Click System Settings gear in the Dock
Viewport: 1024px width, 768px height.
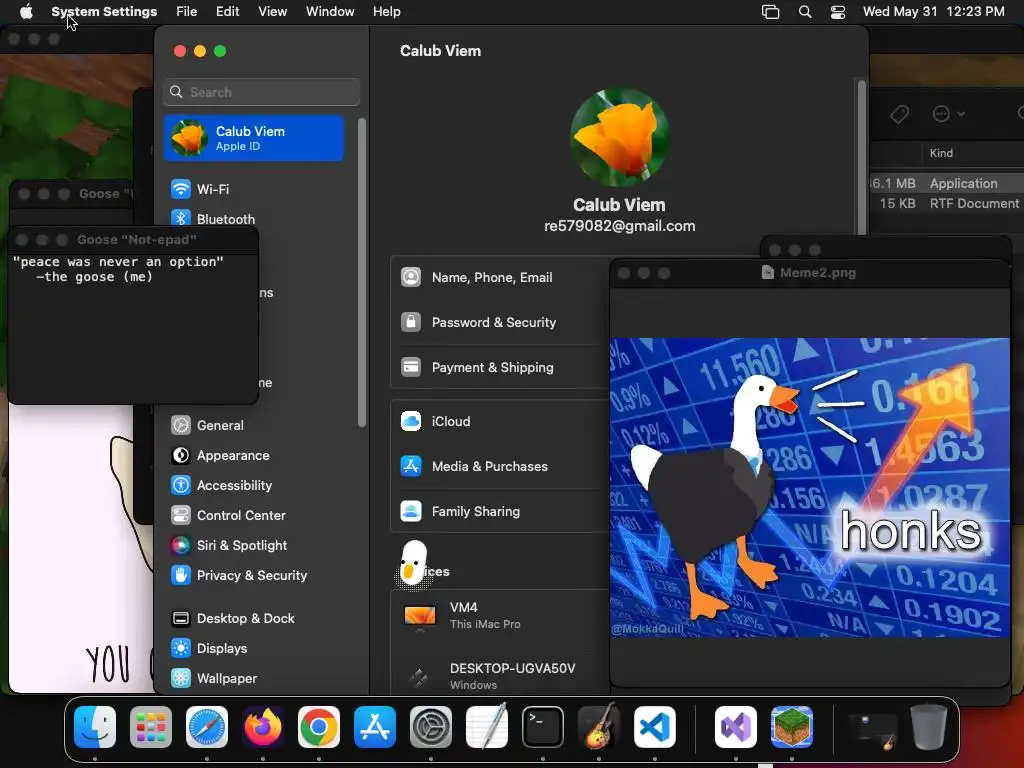(430, 727)
